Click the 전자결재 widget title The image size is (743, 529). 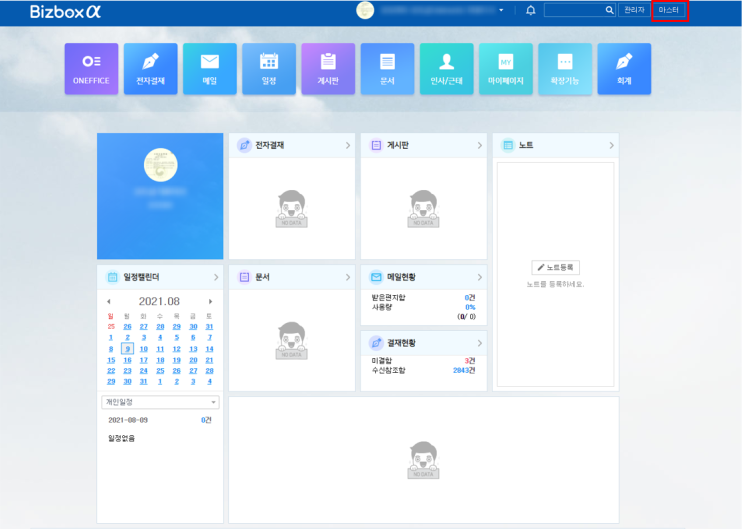point(270,146)
